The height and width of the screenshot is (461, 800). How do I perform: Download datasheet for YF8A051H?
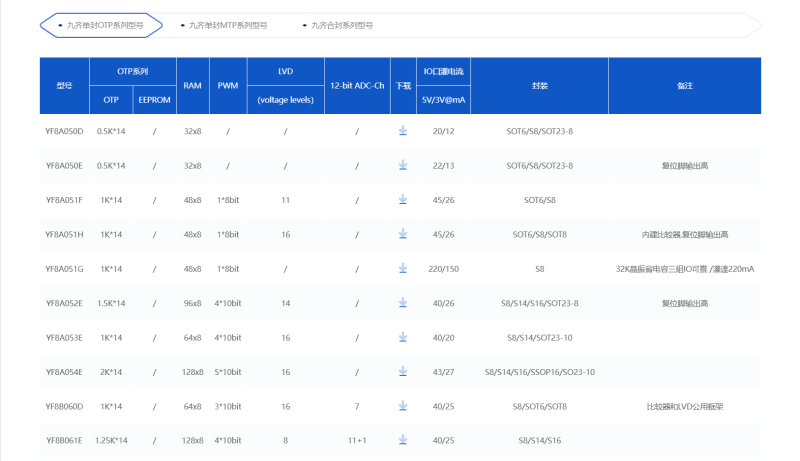coord(403,234)
